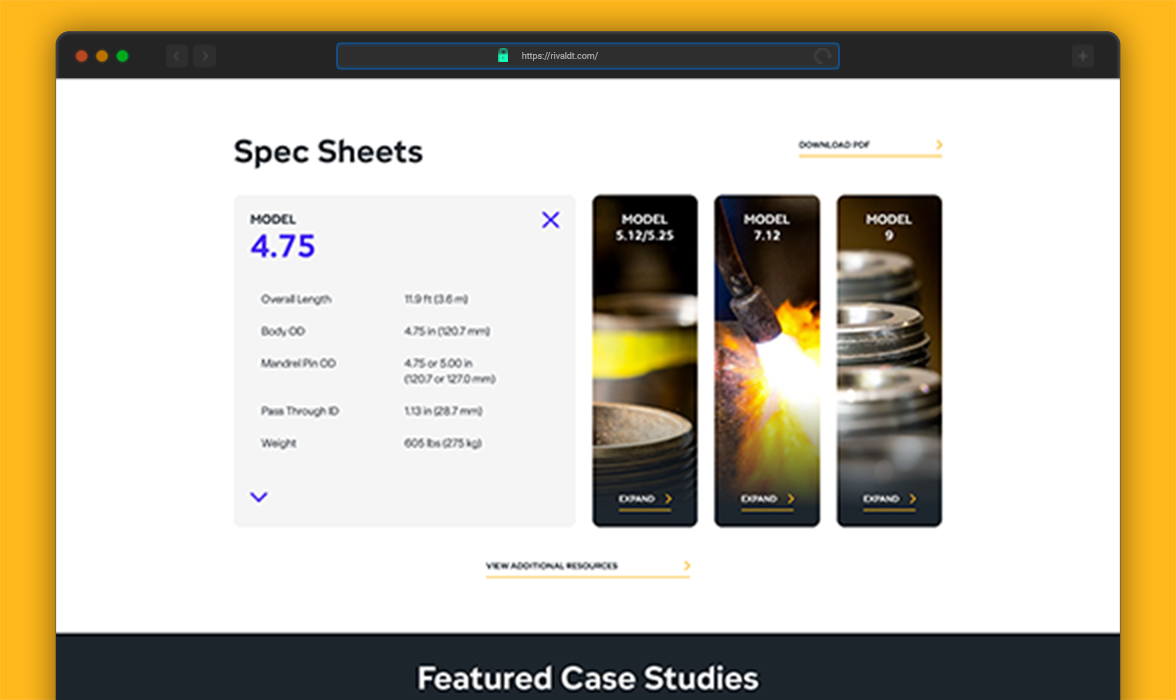Reload the page using the refresh icon
Image resolution: width=1176 pixels, height=700 pixels.
[x=823, y=56]
